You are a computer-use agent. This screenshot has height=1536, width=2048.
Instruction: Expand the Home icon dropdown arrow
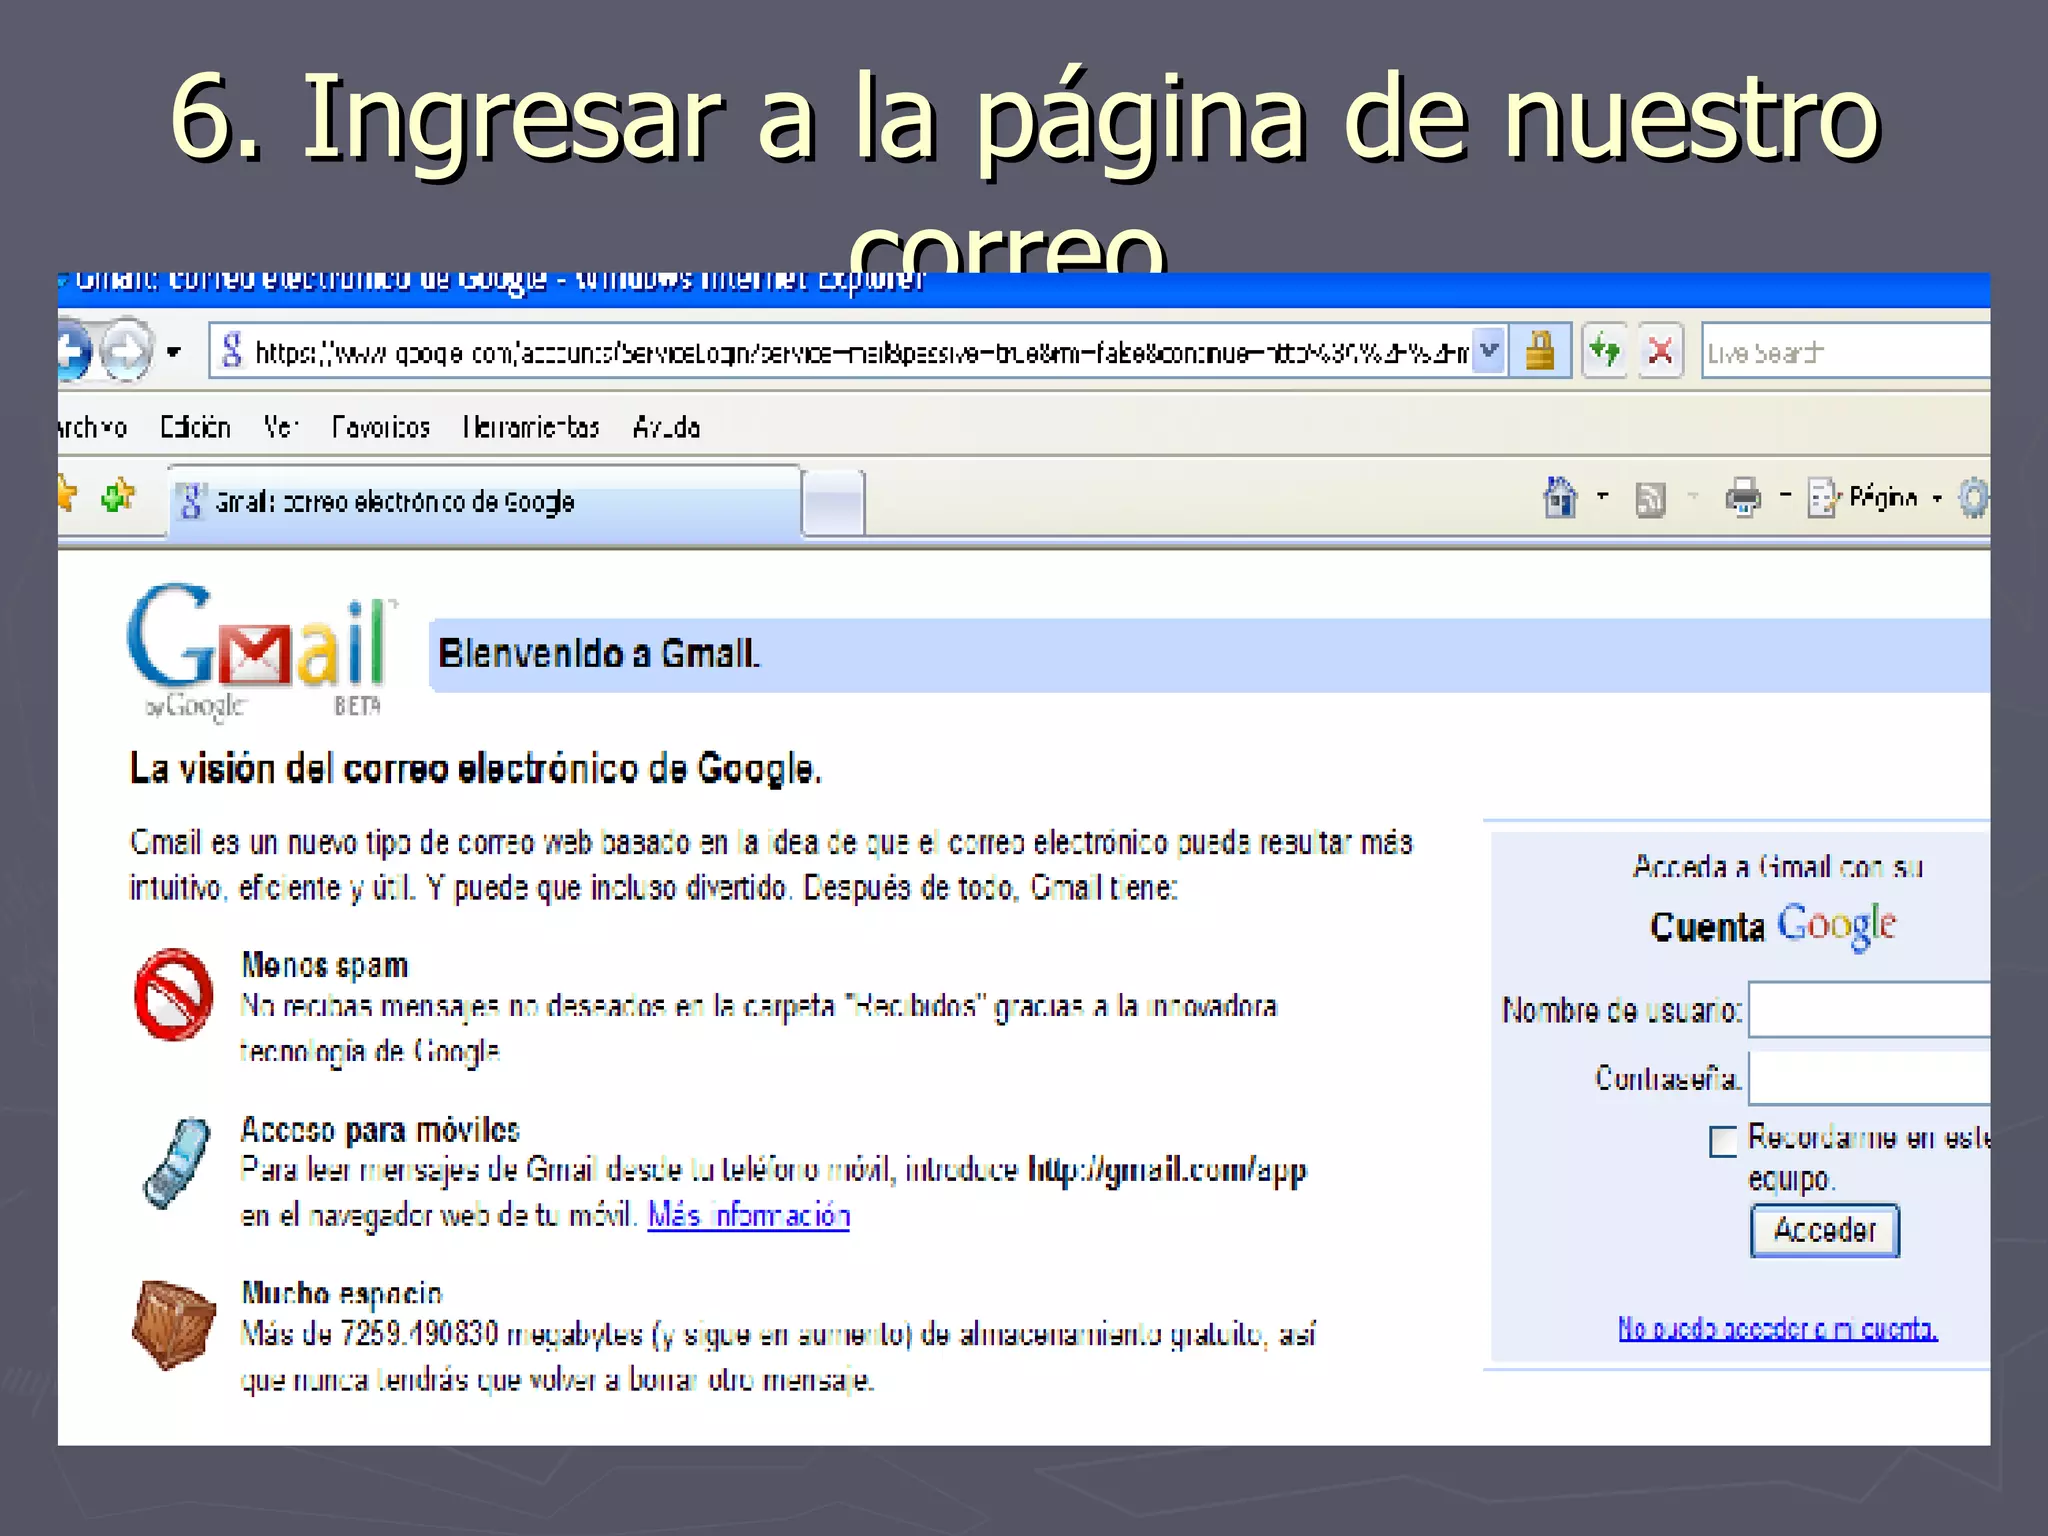1603,496
